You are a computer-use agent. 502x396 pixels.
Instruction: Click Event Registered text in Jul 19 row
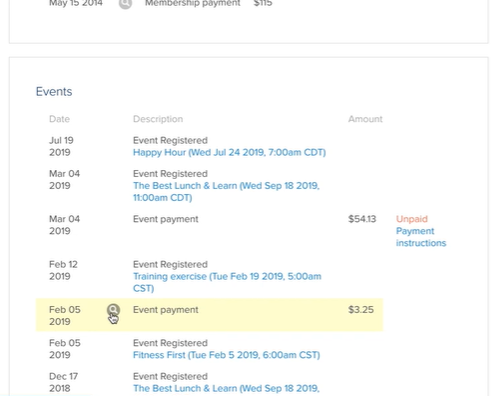pyautogui.click(x=170, y=140)
